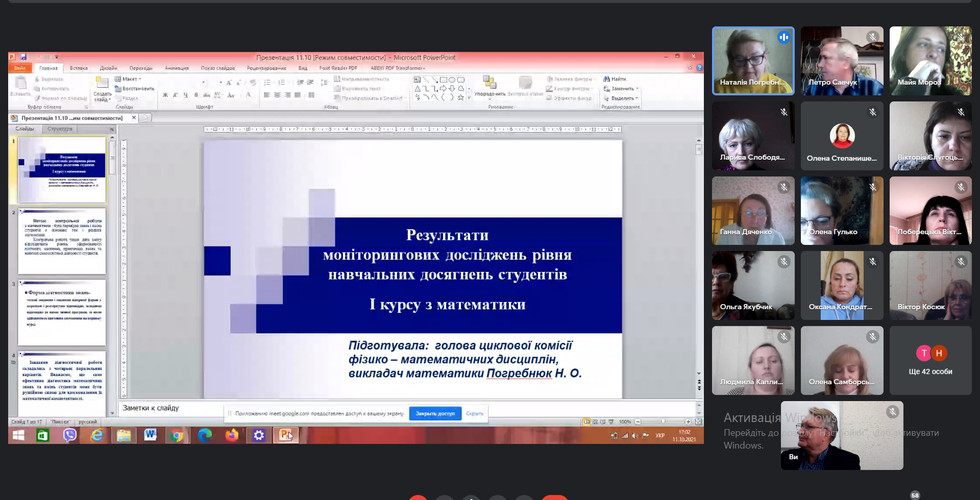This screenshot has width=980, height=500.
Task: Open the Foxit Reader PDF ribbon tab
Action: [338, 68]
